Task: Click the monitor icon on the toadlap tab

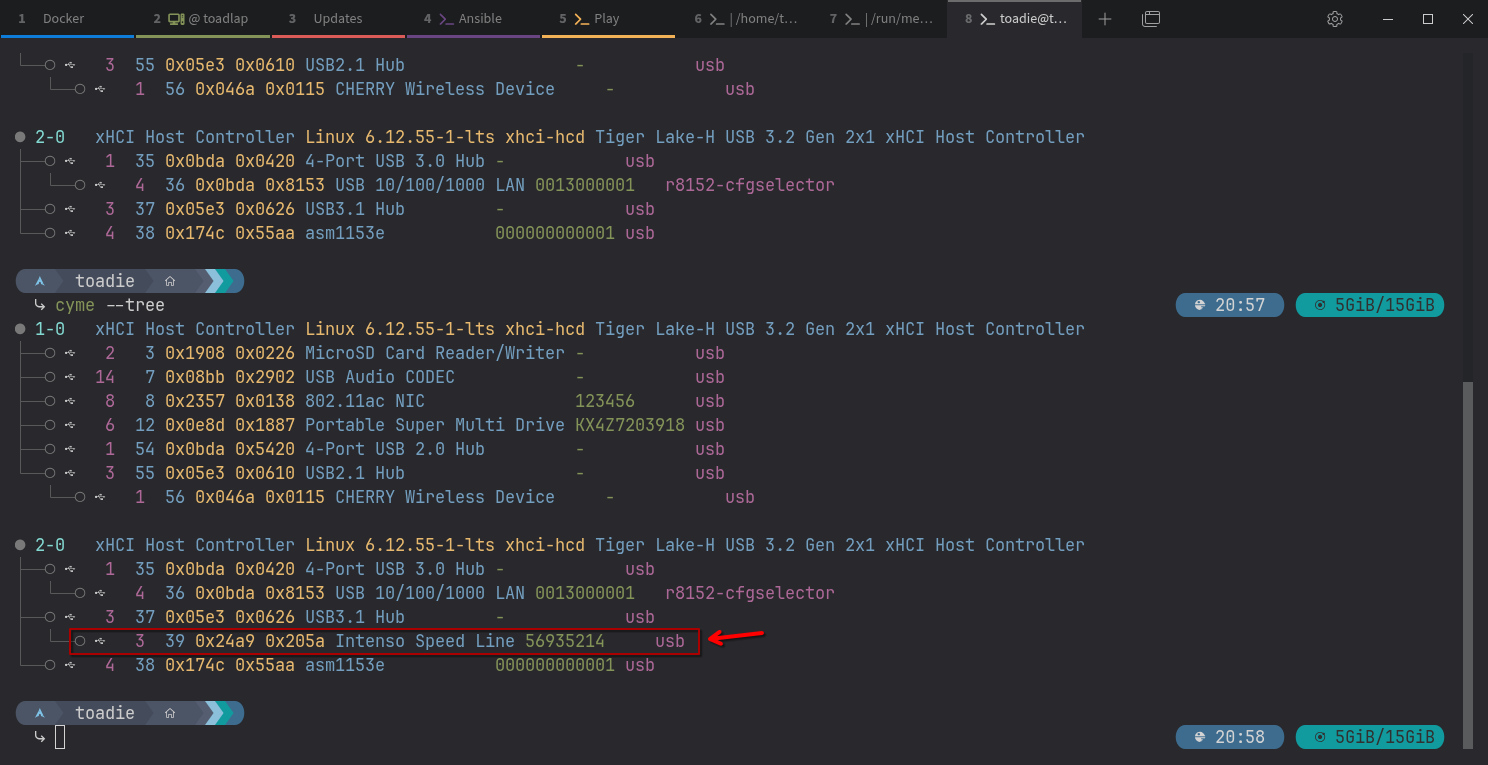Action: coord(176,19)
